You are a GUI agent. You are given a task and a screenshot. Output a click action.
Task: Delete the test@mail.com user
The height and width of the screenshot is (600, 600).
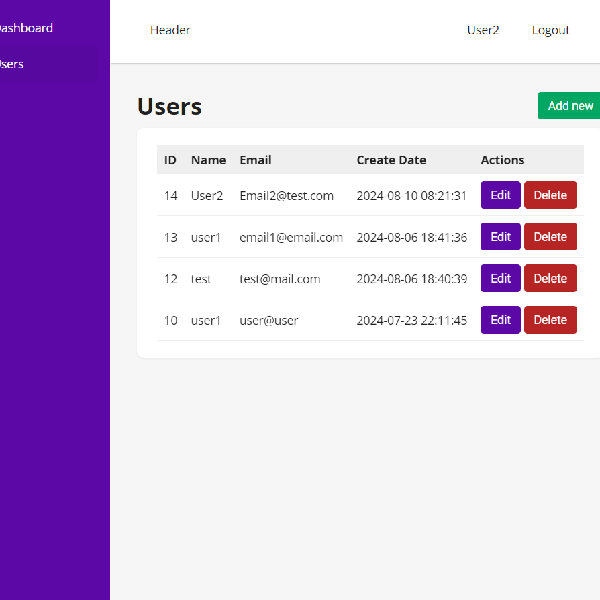(x=550, y=279)
